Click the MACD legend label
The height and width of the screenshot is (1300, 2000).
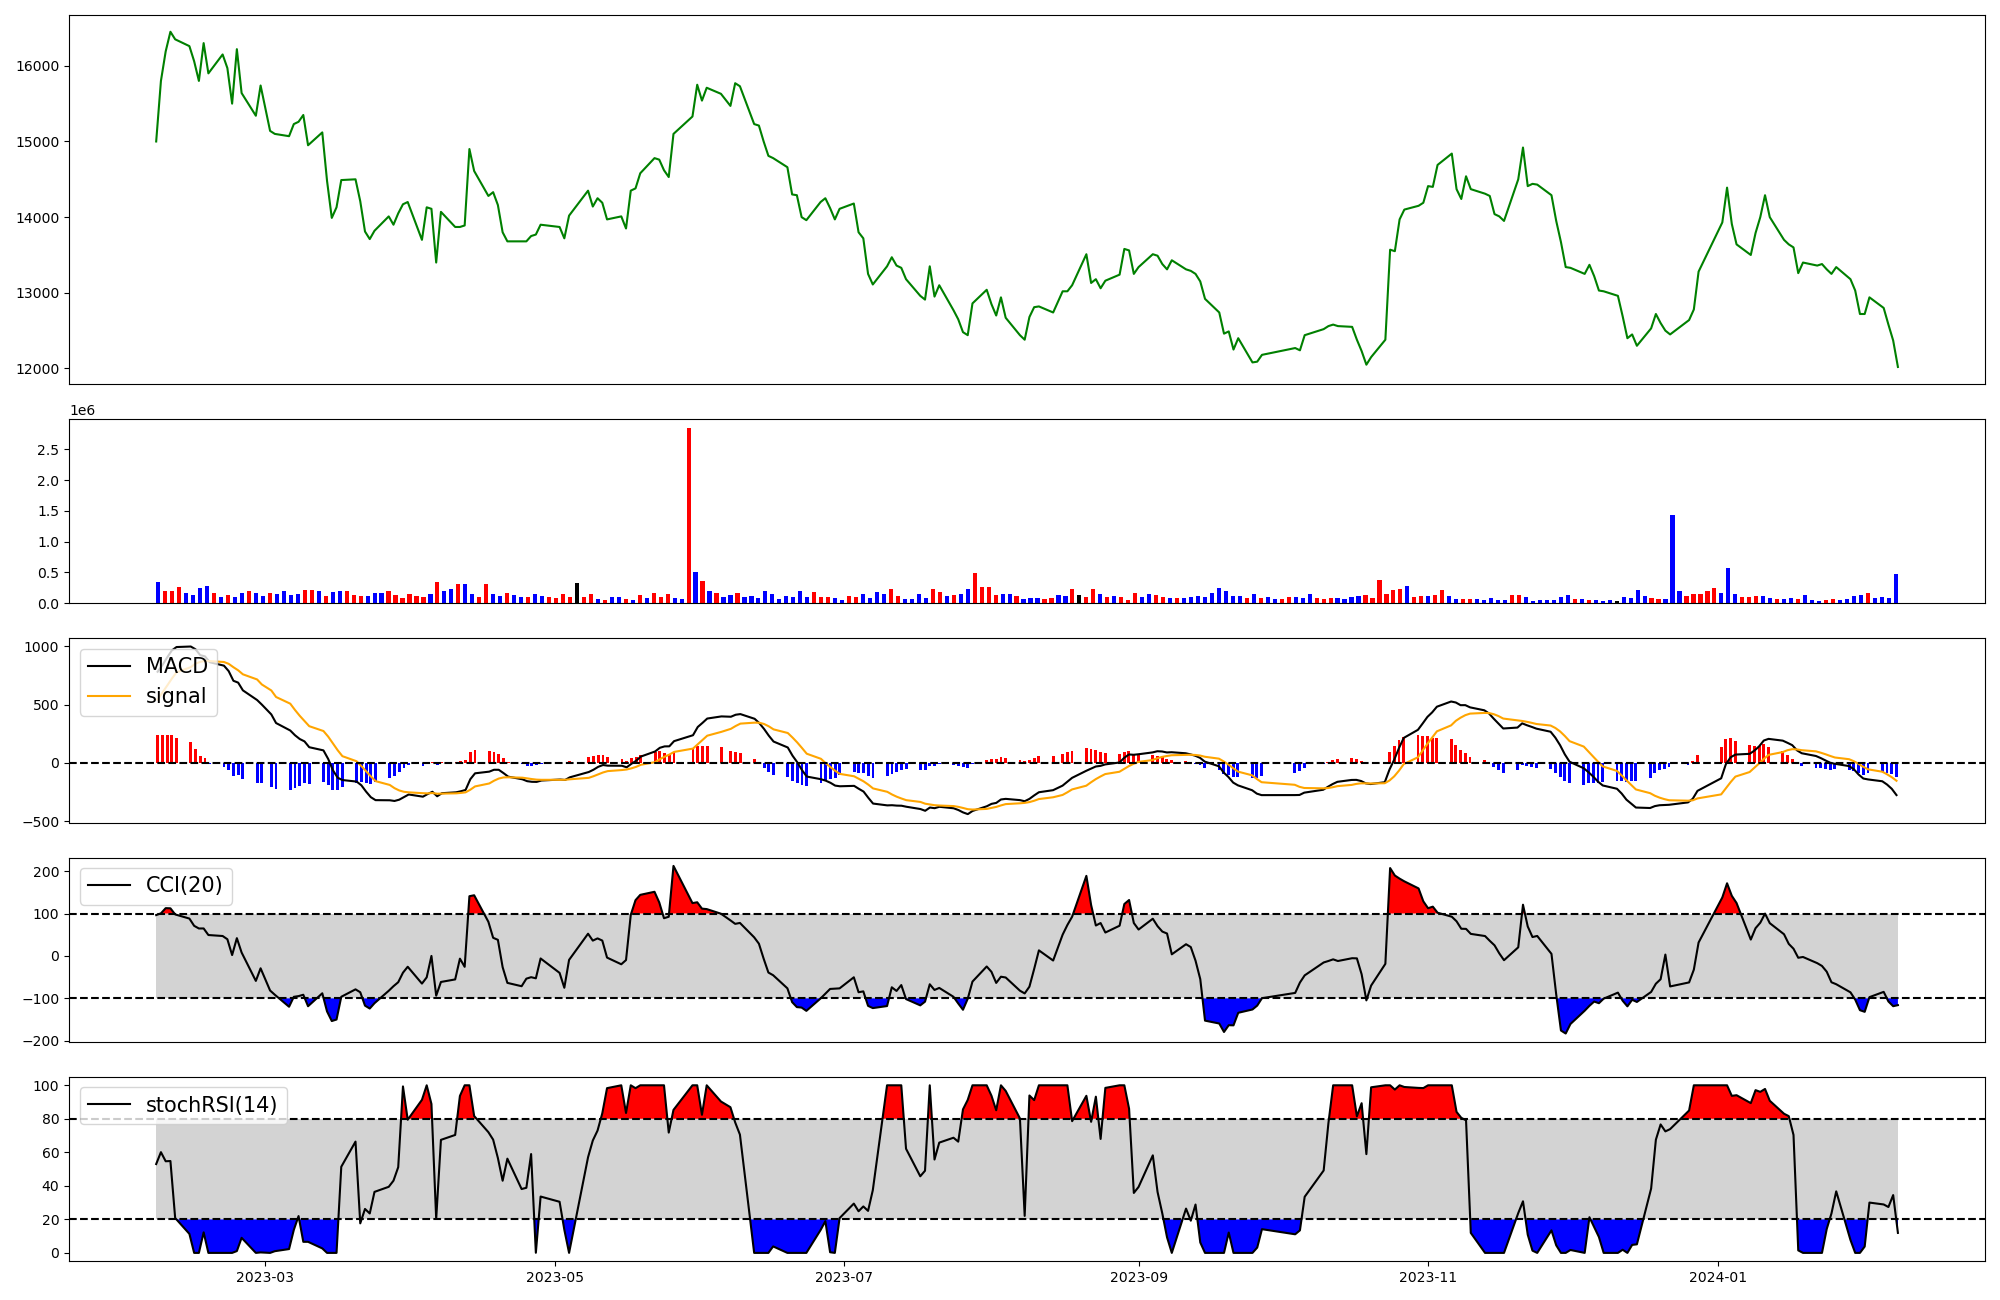176,666
